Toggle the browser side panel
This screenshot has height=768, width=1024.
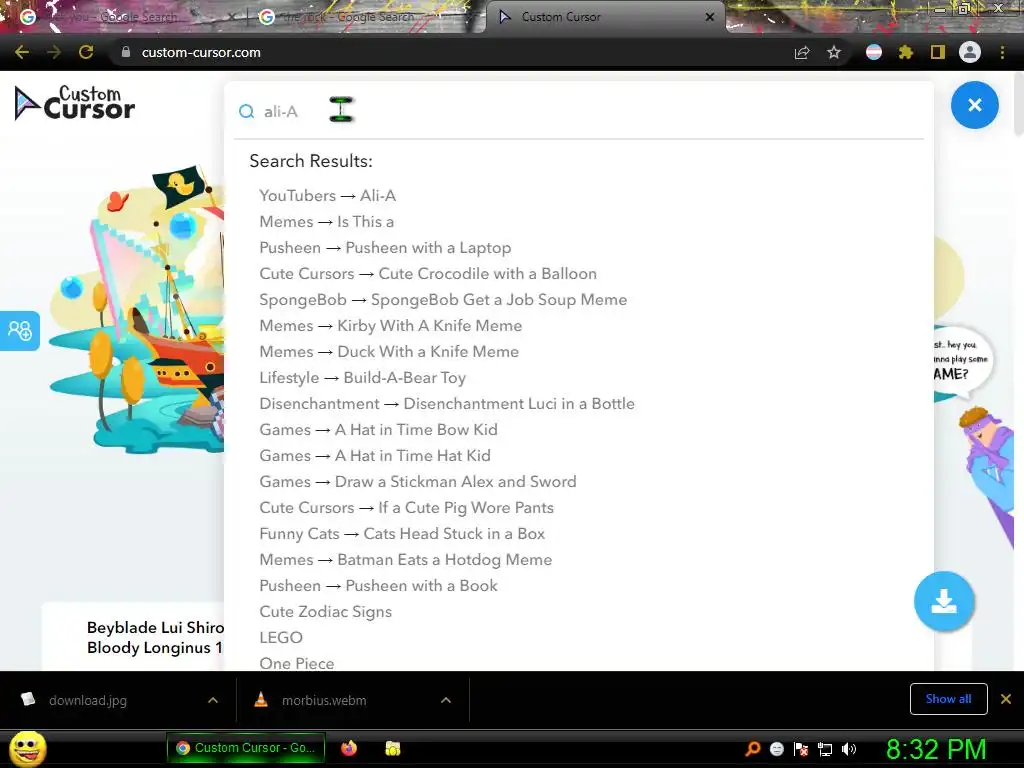tap(938, 52)
